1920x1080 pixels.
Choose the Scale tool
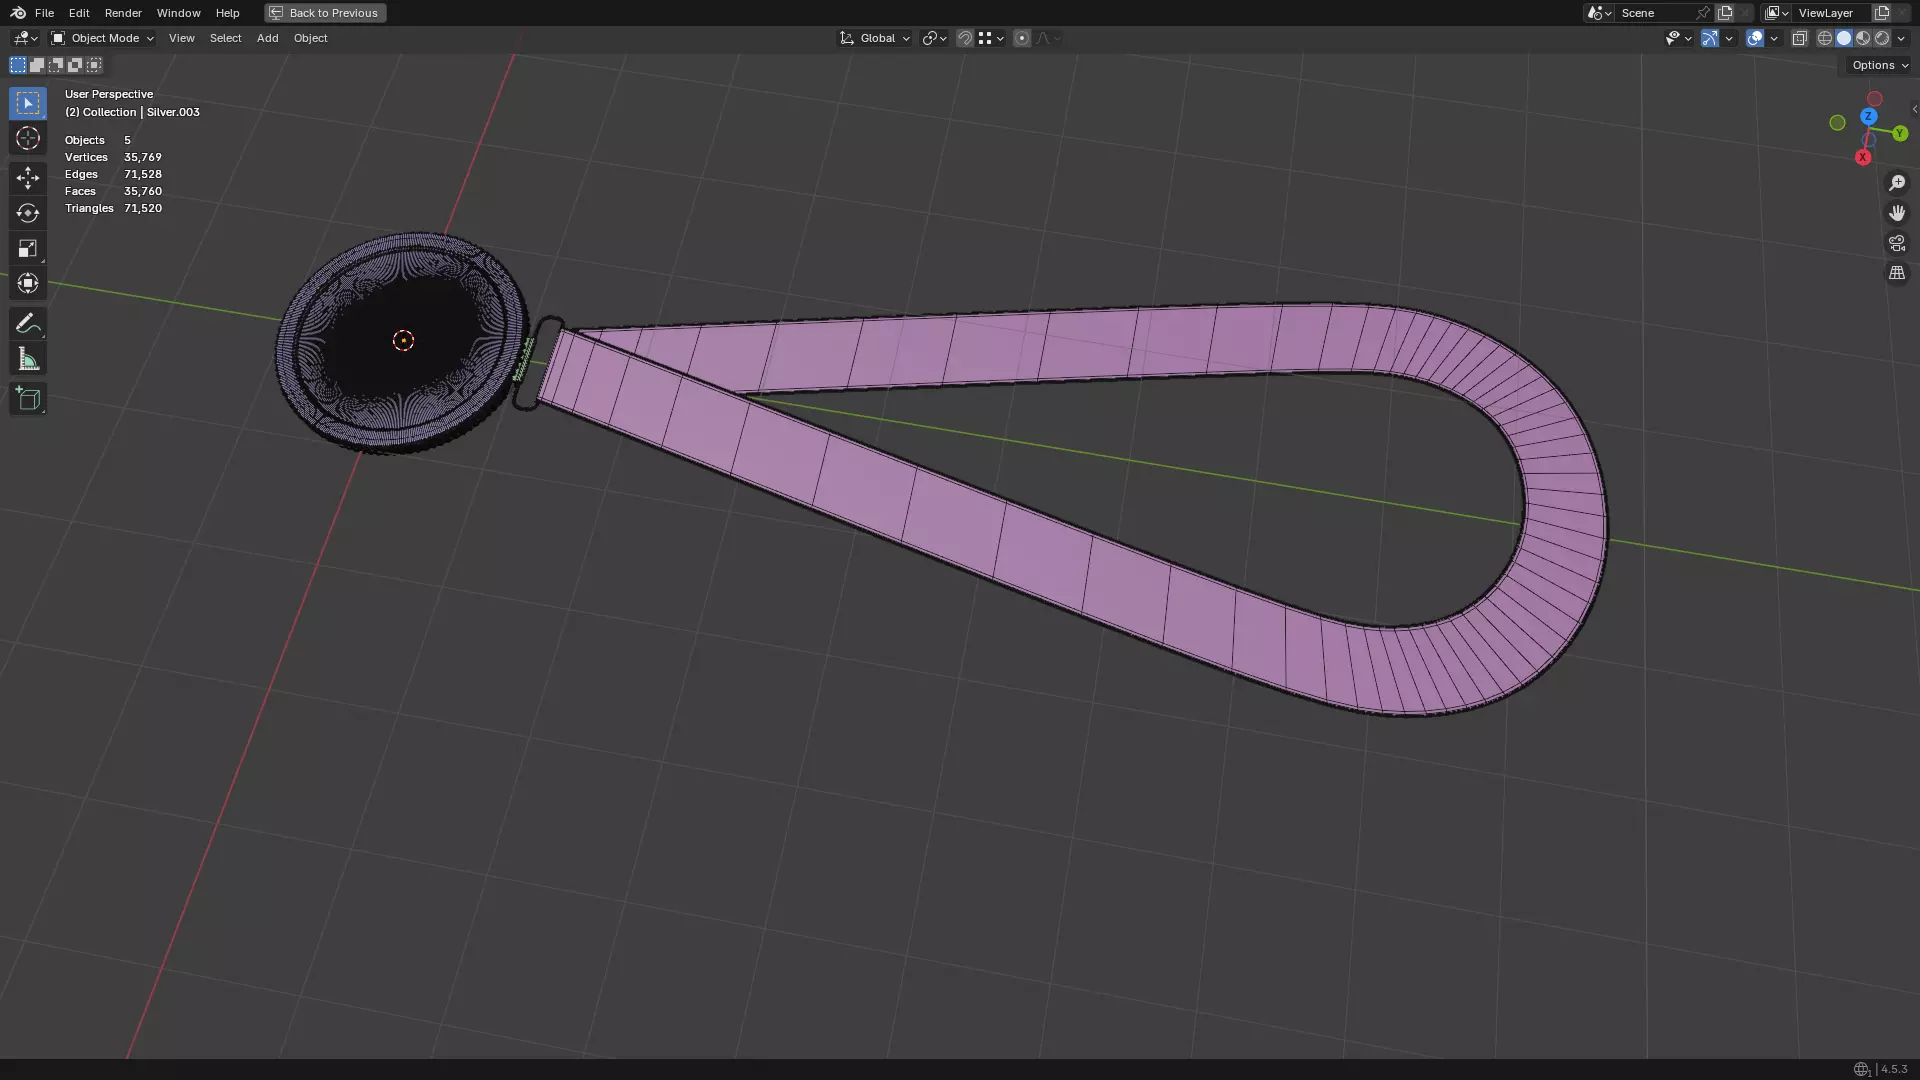[x=28, y=248]
